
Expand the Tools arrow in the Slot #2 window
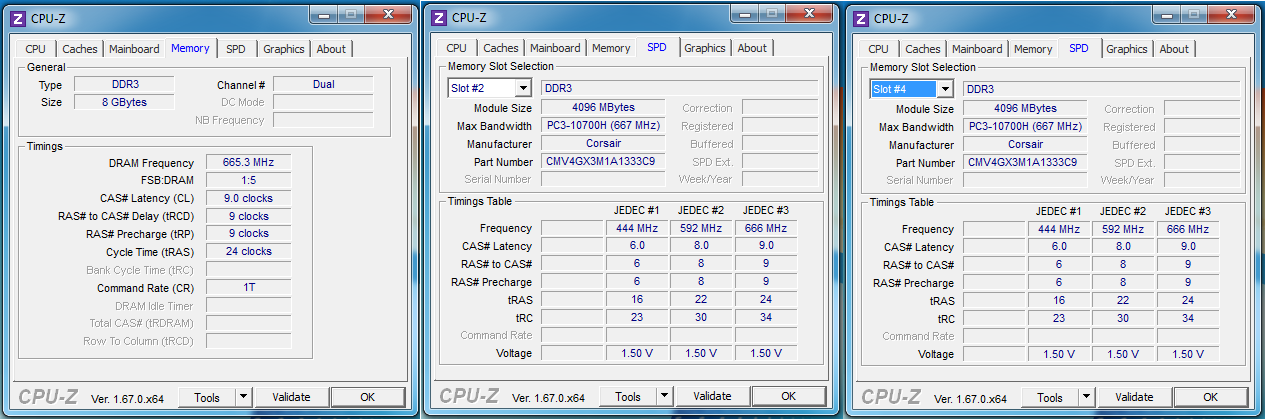pyautogui.click(x=664, y=397)
